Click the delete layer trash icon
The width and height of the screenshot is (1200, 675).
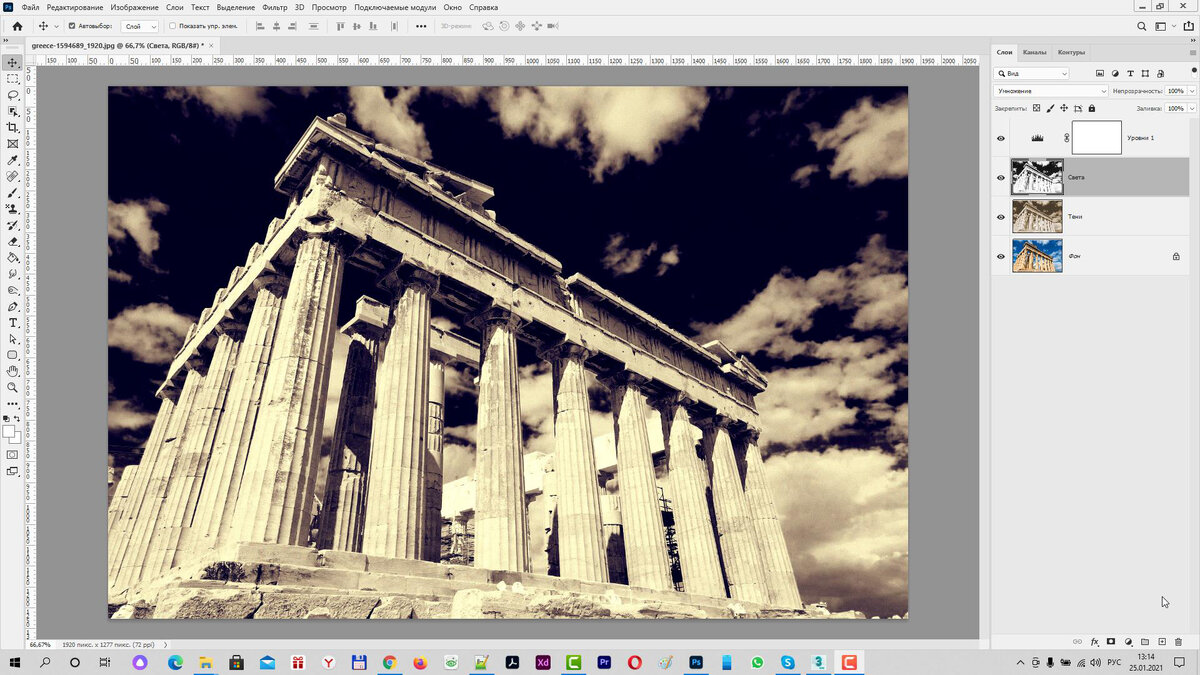(x=1179, y=641)
